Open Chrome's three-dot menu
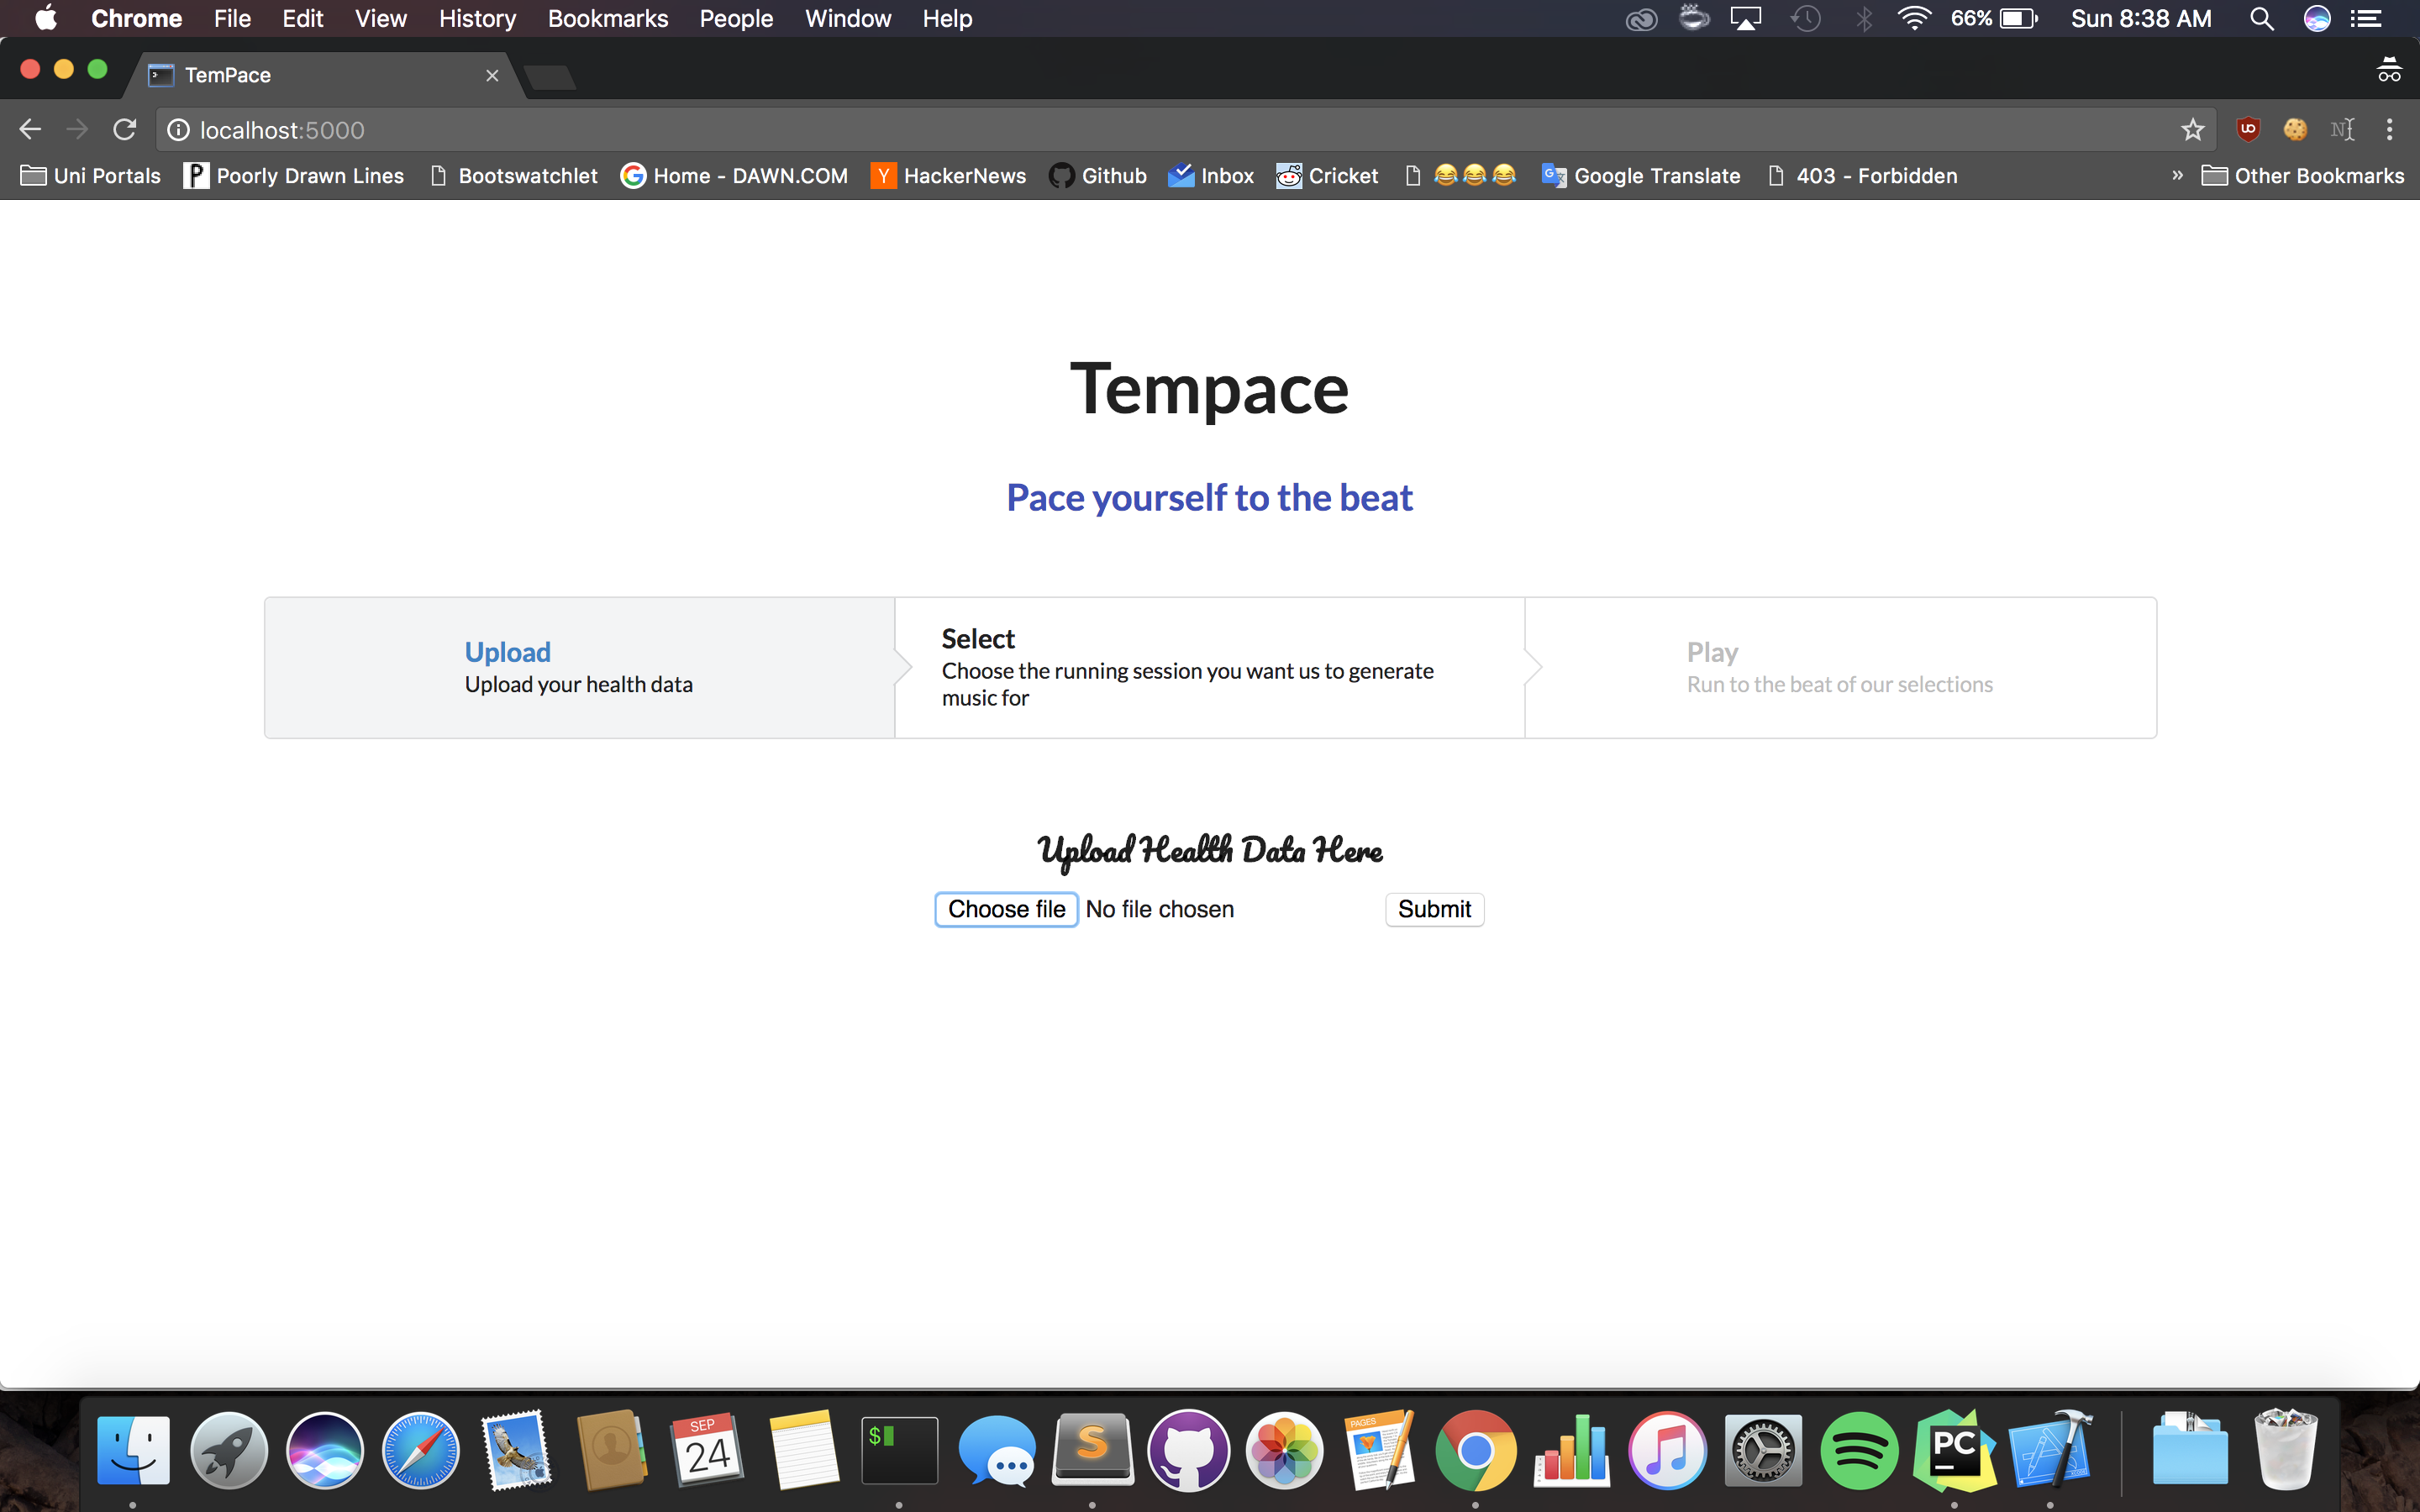2420x1512 pixels. [2389, 130]
